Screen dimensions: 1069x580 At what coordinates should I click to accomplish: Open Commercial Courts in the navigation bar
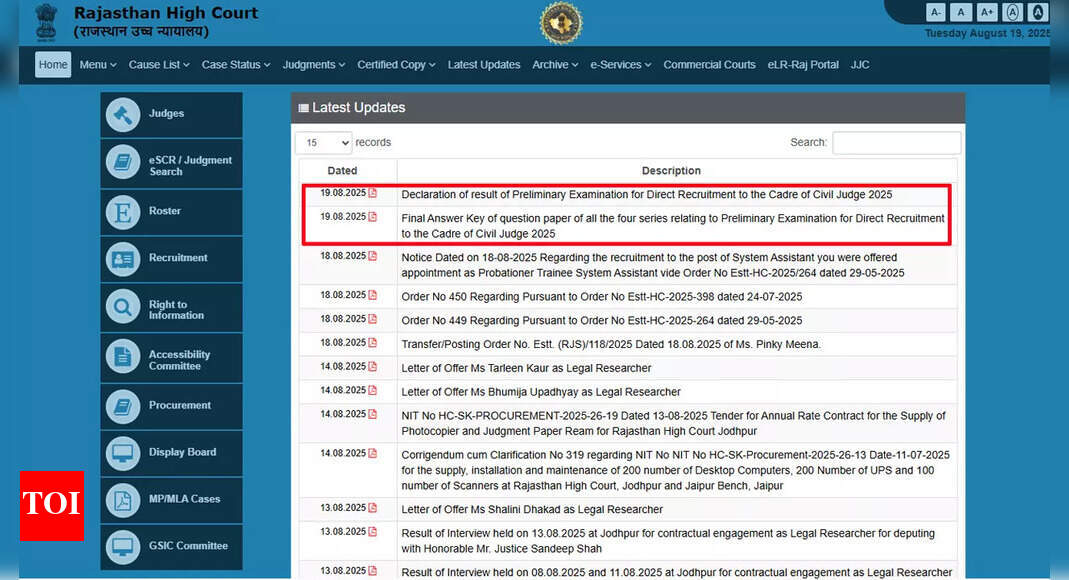(x=709, y=65)
